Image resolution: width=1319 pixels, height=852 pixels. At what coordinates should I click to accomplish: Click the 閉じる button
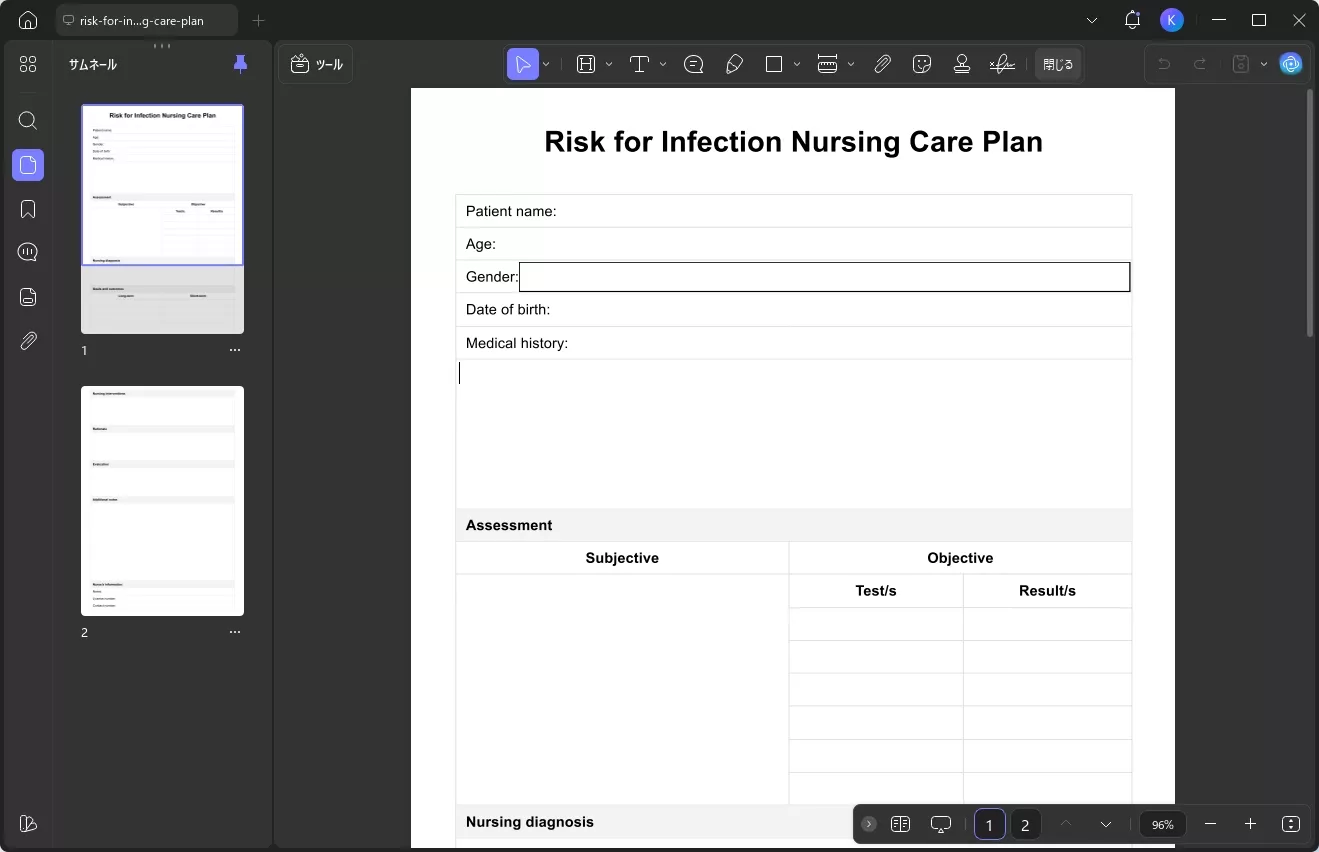coord(1057,64)
